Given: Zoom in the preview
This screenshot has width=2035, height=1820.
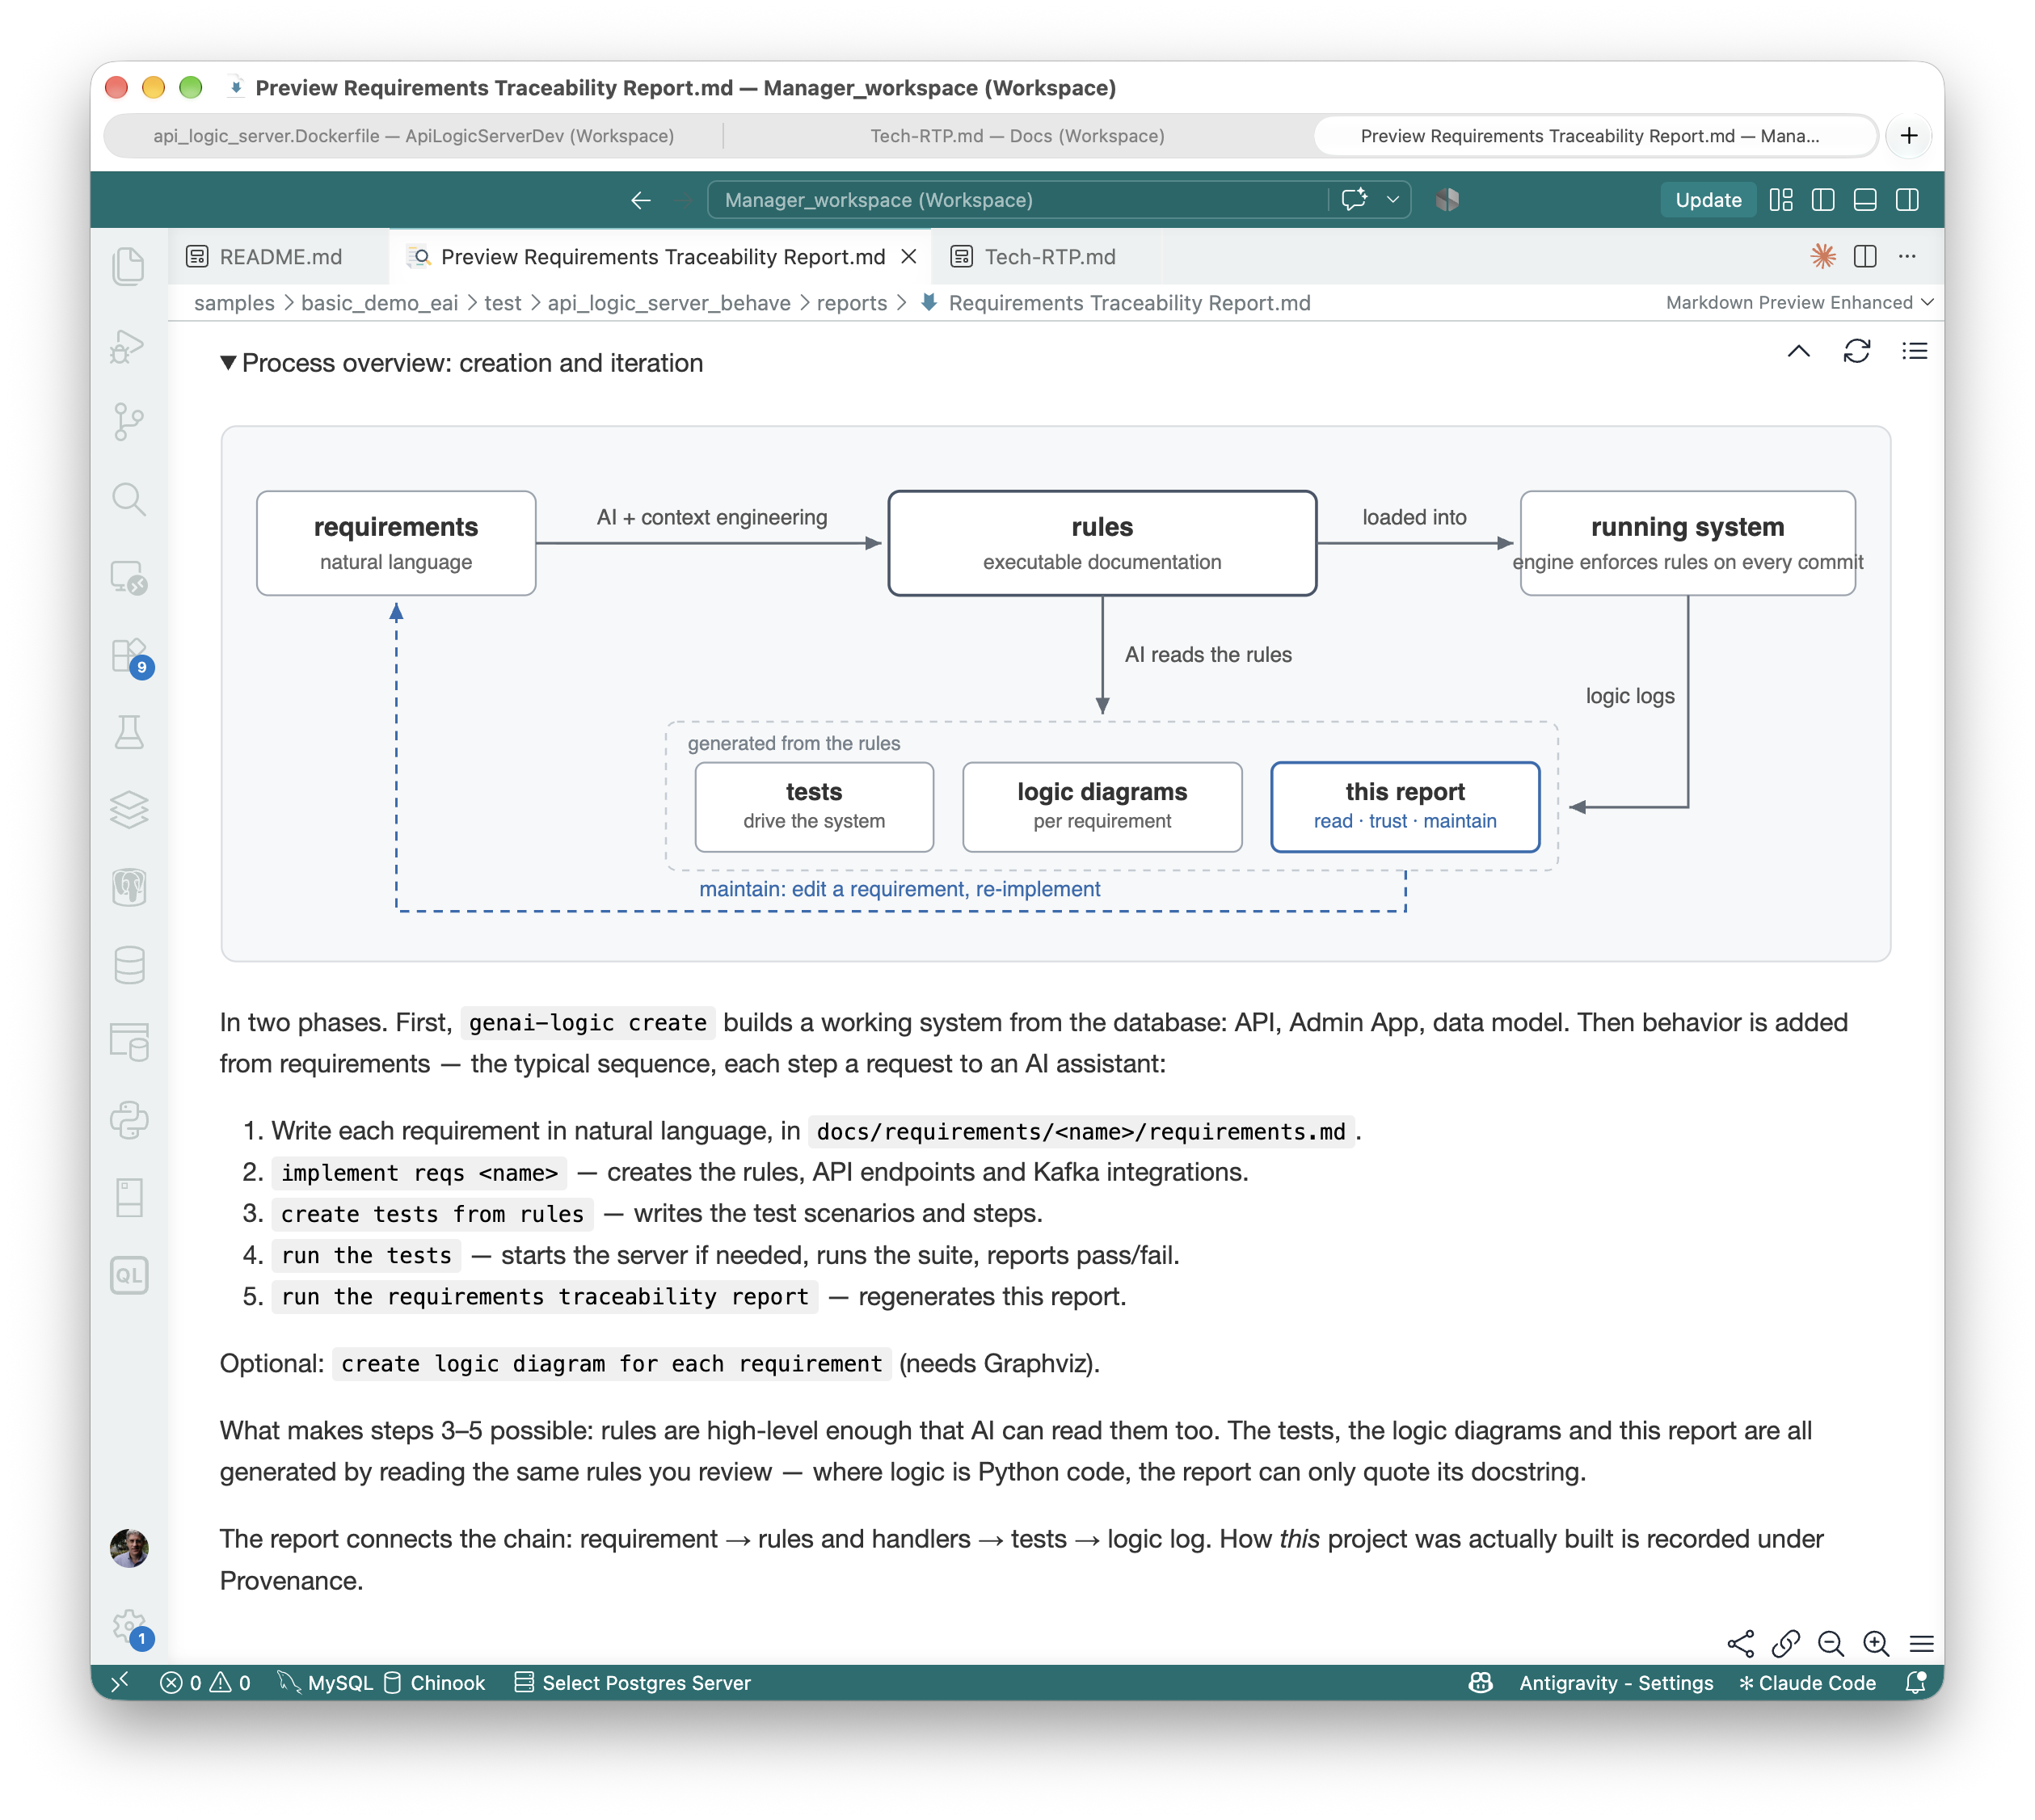Looking at the screenshot, I should [x=1876, y=1643].
